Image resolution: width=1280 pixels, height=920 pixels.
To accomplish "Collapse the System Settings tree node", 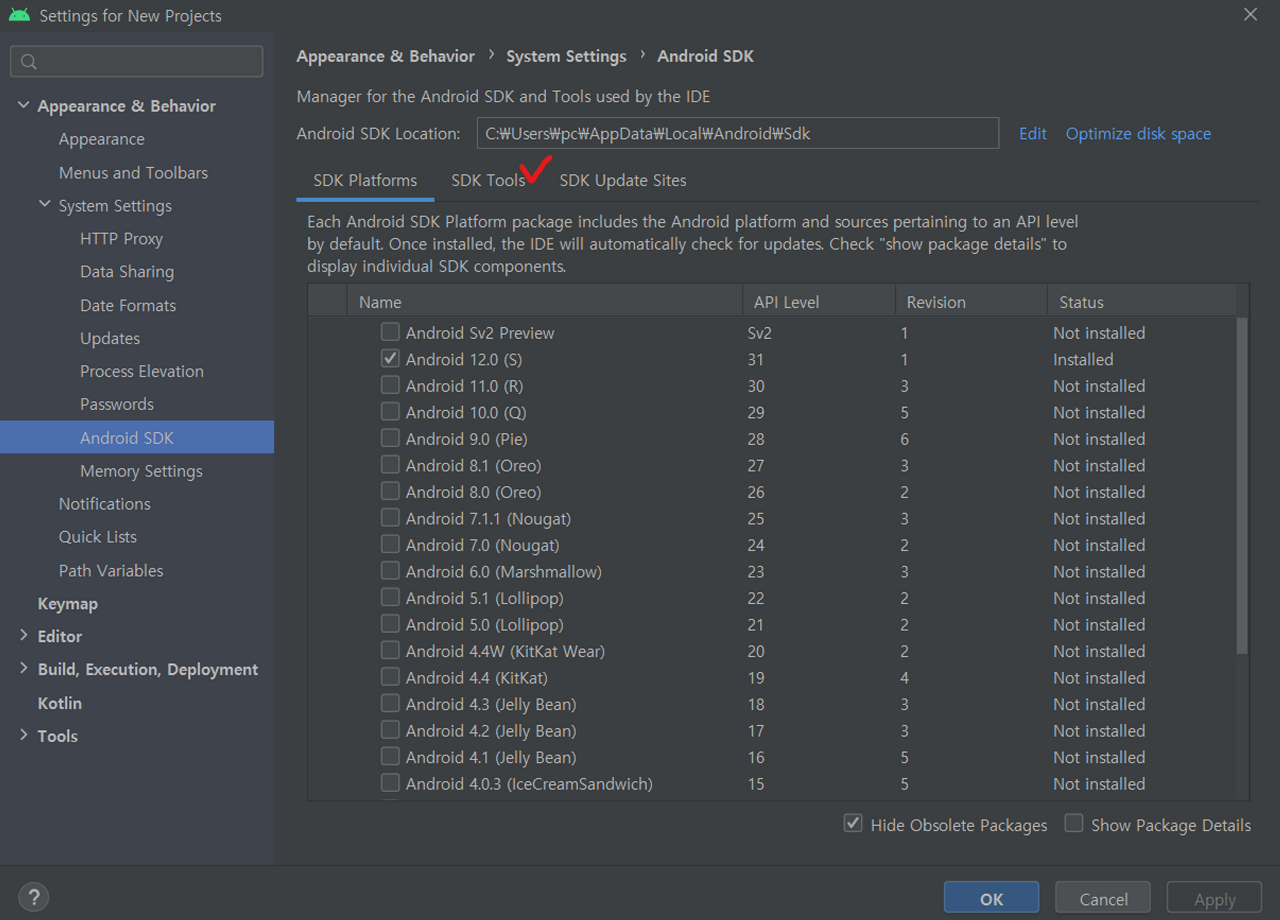I will tap(44, 205).
